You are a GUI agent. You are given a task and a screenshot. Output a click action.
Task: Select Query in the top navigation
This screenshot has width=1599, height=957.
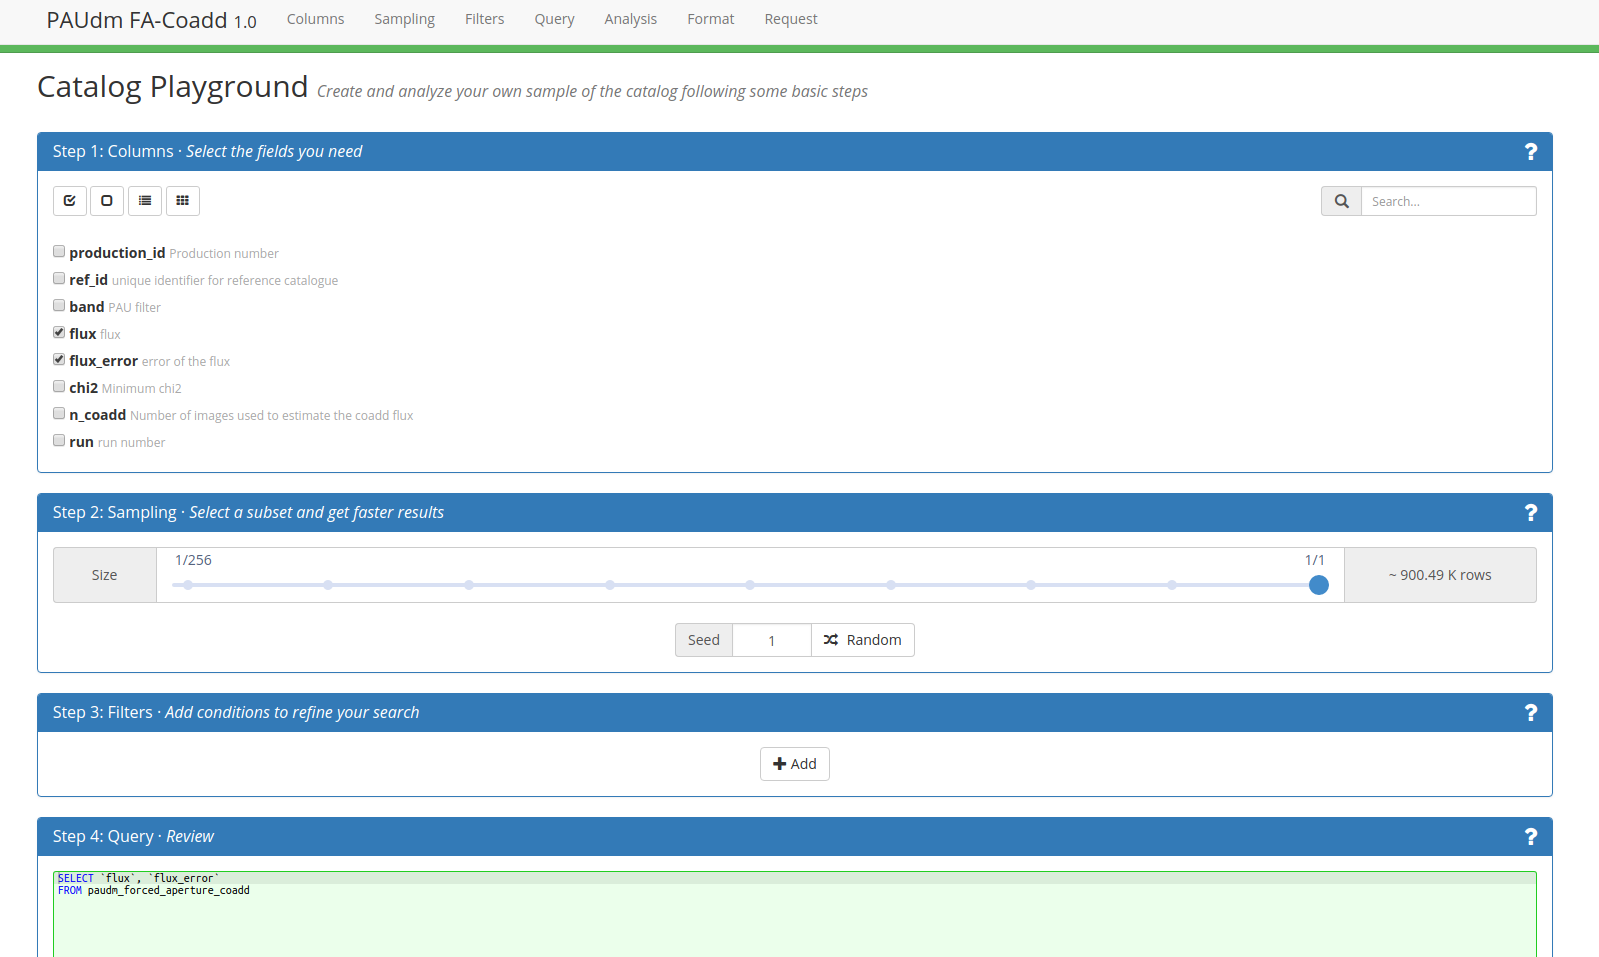pyautogui.click(x=554, y=19)
